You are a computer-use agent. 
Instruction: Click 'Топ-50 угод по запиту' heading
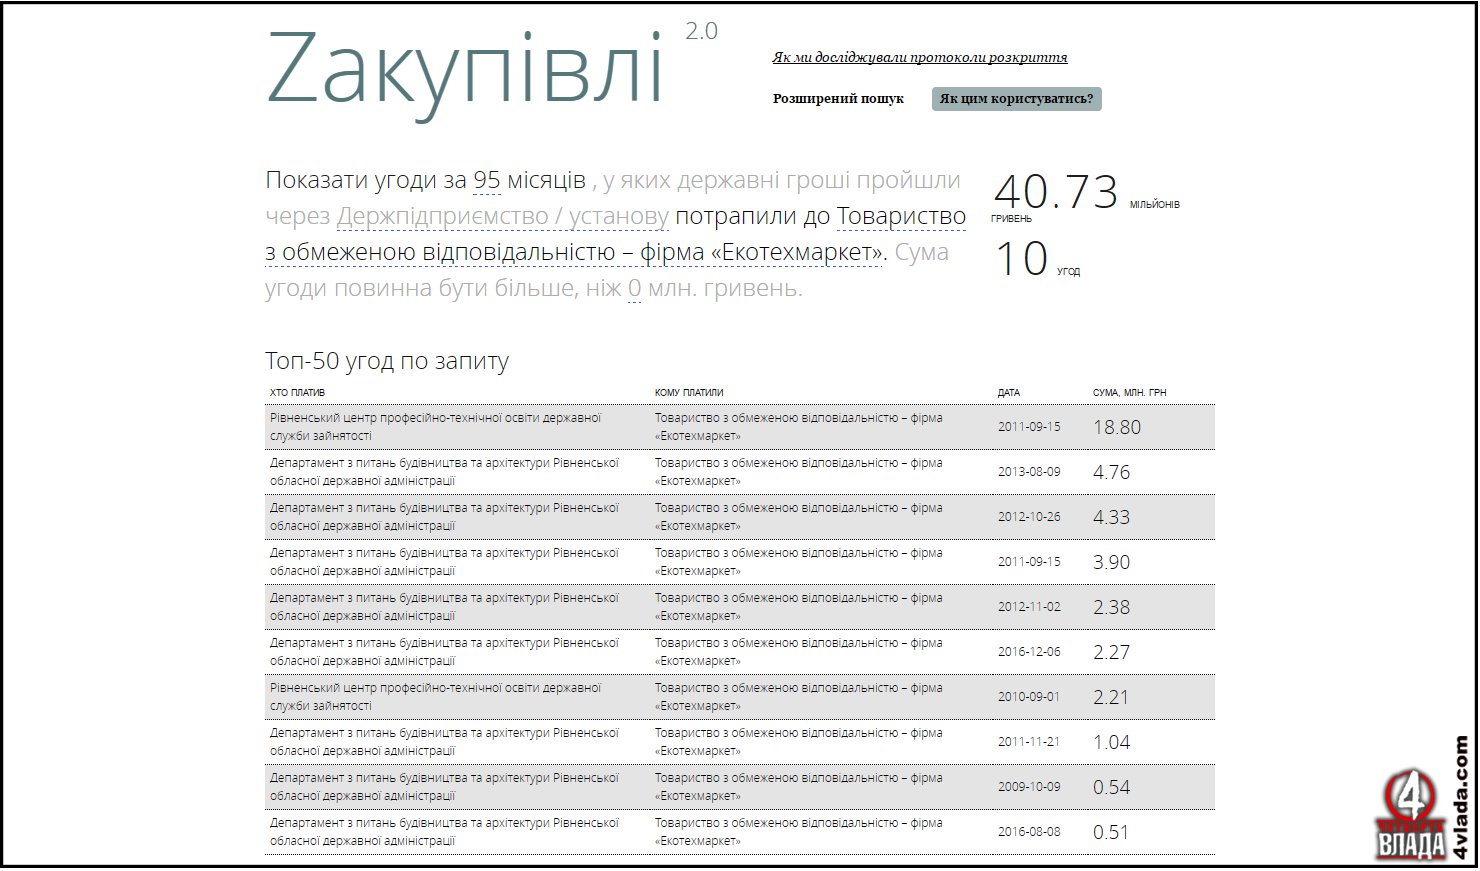[387, 361]
